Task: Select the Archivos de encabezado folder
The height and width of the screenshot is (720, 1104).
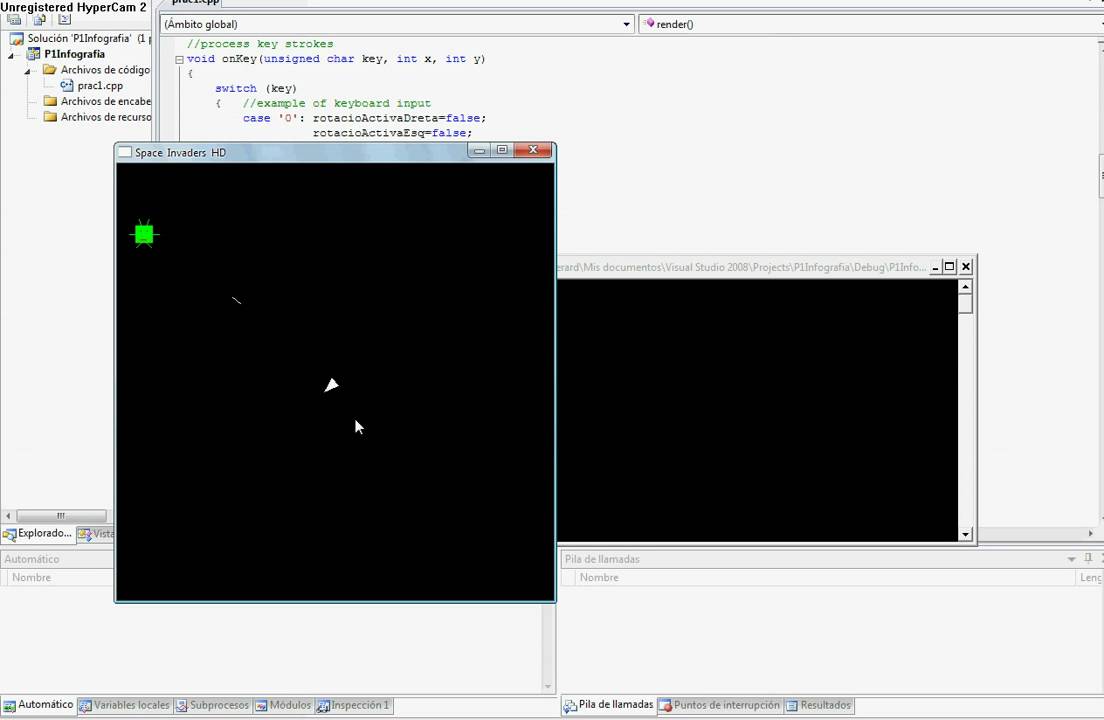Action: click(x=96, y=101)
